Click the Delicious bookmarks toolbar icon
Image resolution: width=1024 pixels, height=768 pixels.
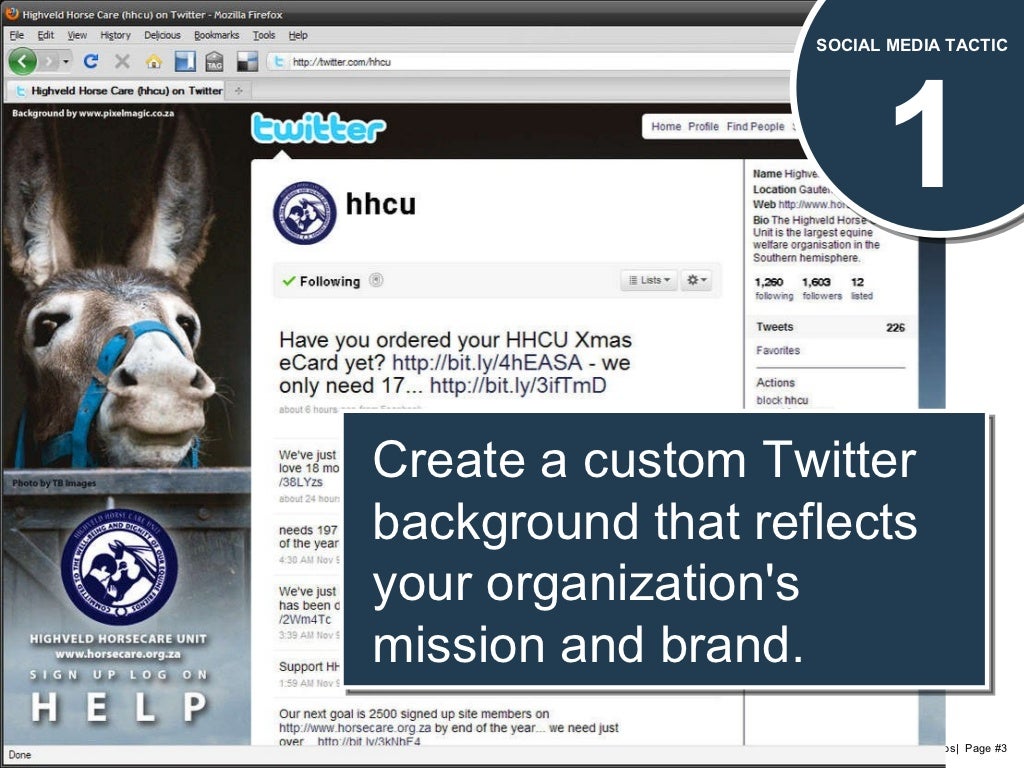185,61
